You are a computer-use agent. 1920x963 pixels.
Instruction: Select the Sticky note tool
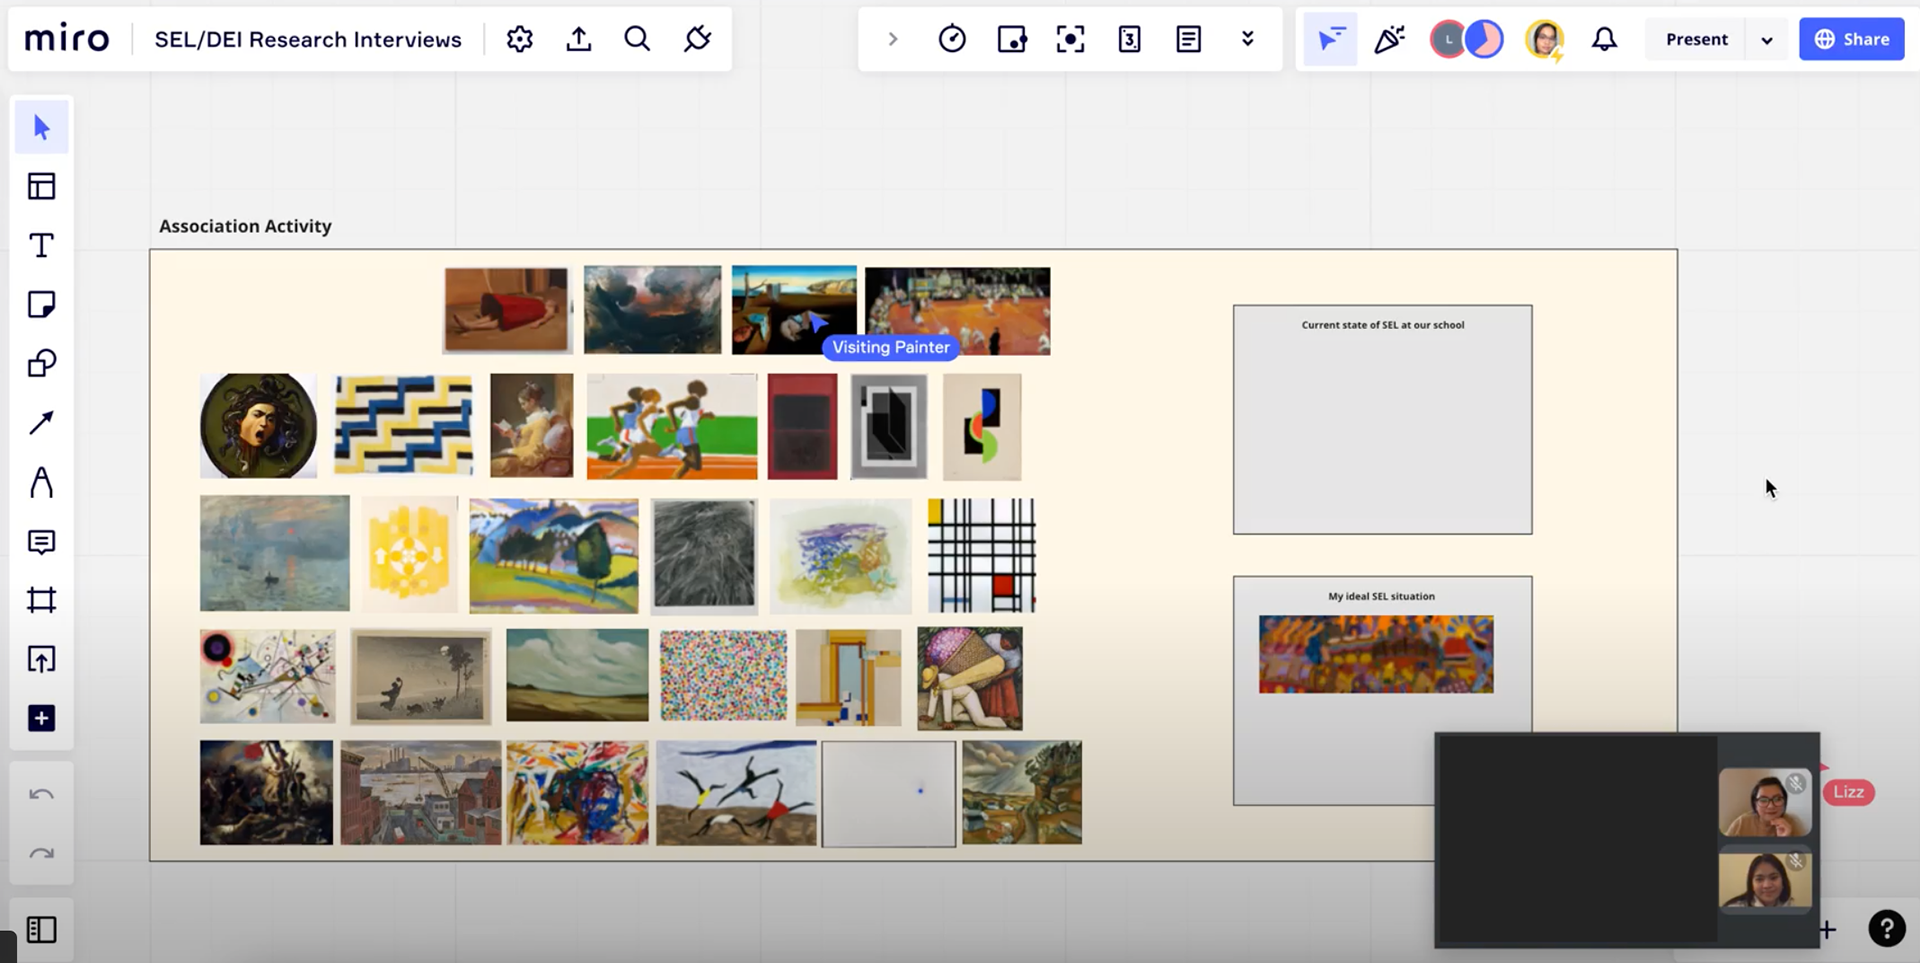[41, 305]
